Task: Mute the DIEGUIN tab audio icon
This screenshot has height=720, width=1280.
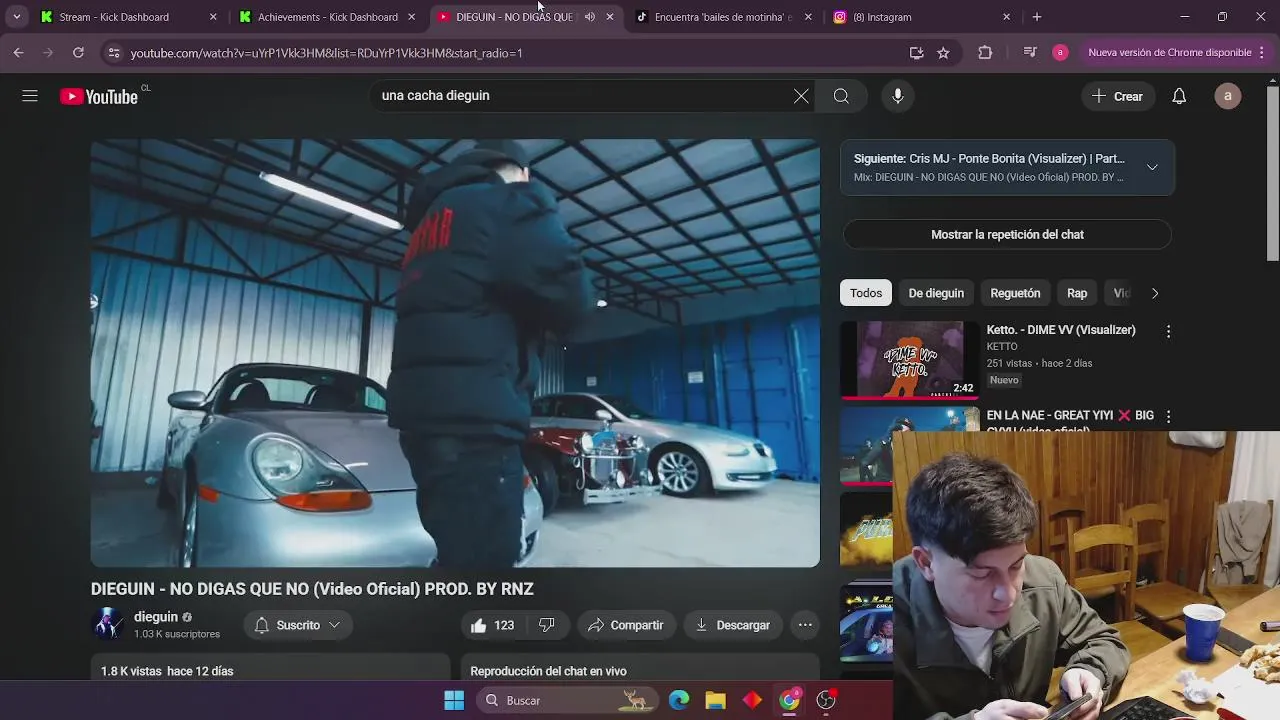Action: click(x=589, y=17)
